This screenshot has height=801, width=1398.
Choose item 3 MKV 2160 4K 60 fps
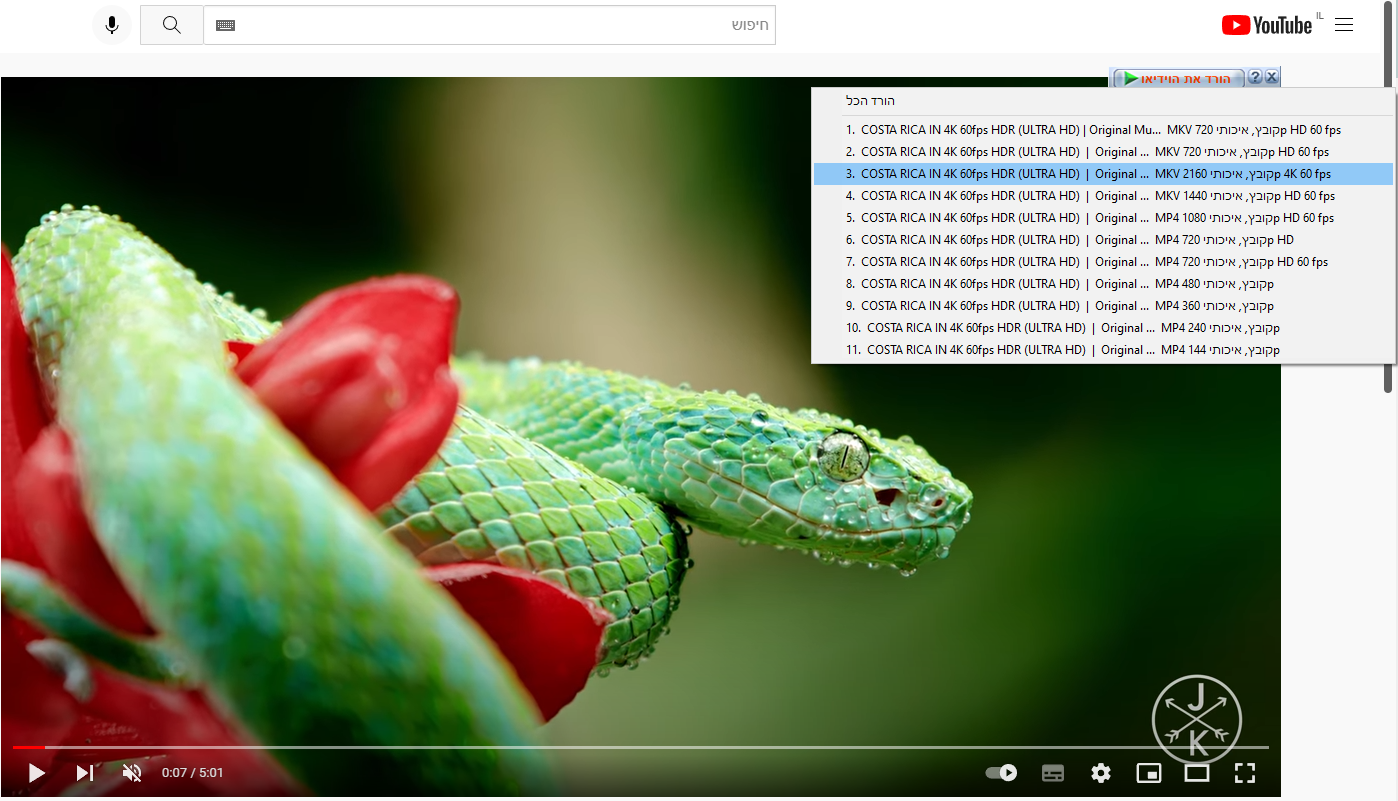[x=1102, y=174]
